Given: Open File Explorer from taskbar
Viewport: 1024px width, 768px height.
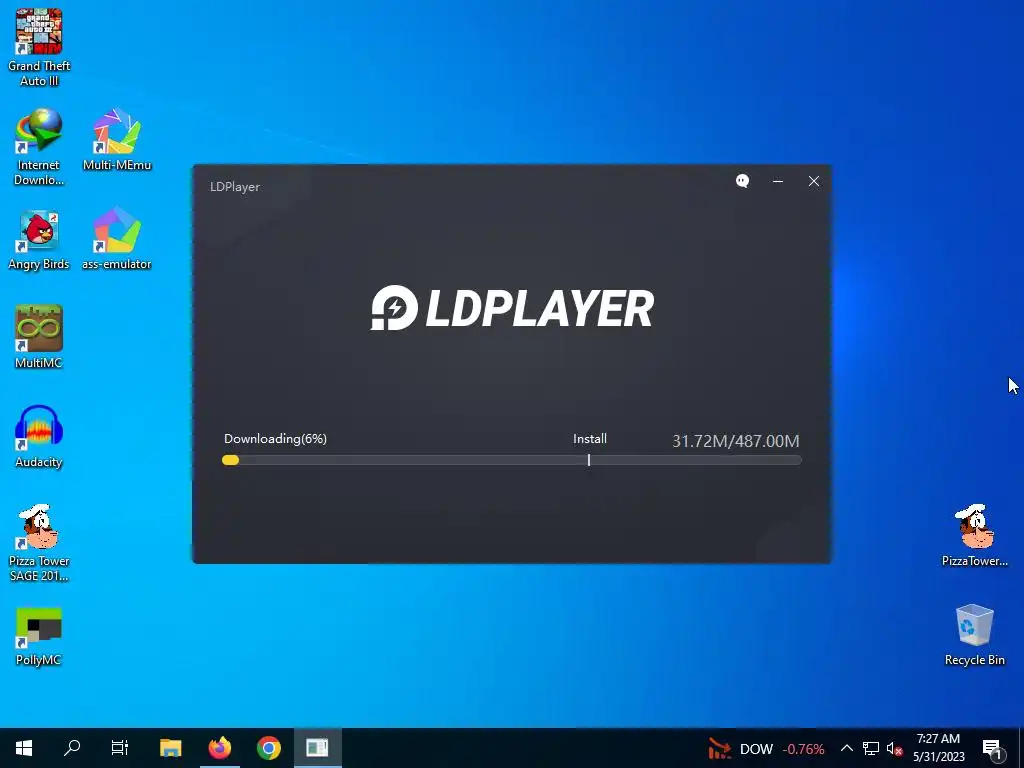Looking at the screenshot, I should [170, 748].
